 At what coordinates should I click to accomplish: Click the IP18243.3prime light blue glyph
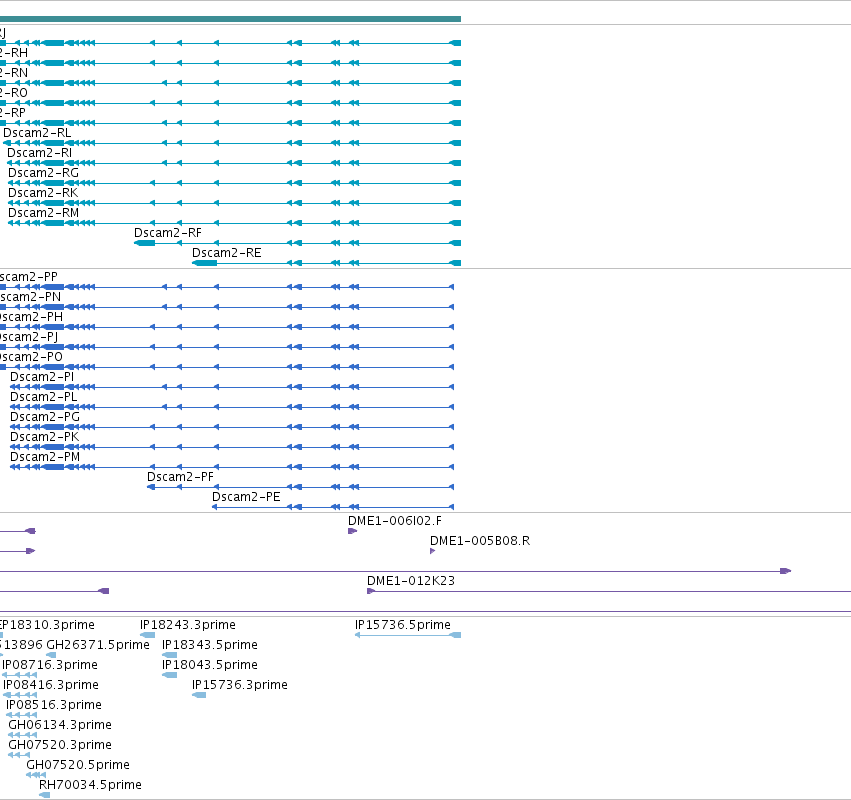tap(147, 635)
